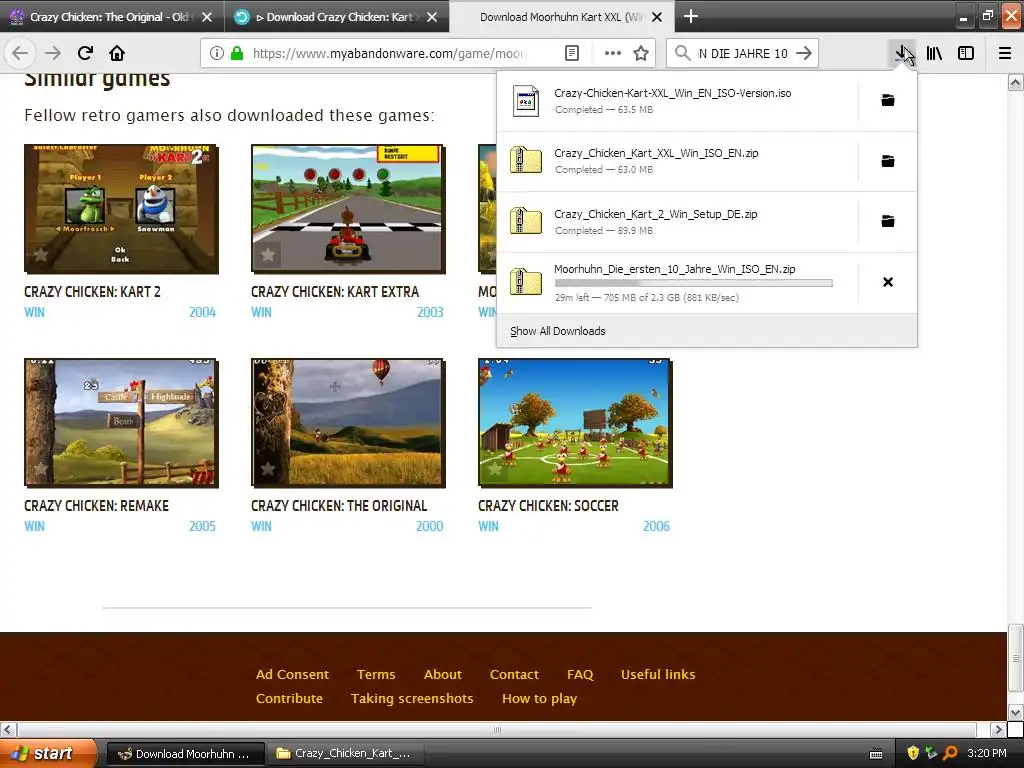Click CRAZY CHICKEN: KART 2 title link
The height and width of the screenshot is (768, 1024).
(x=92, y=292)
